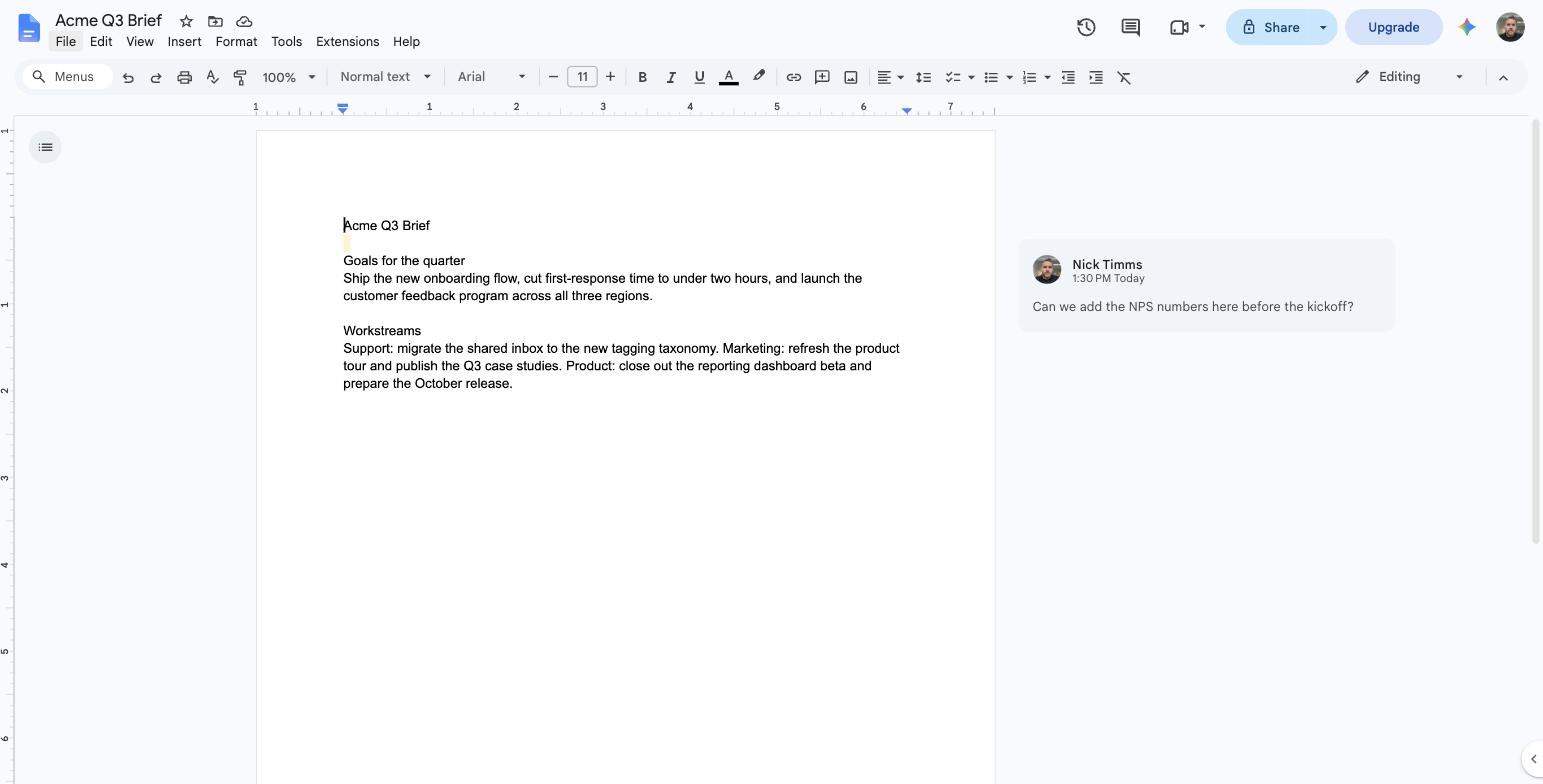The height and width of the screenshot is (784, 1543).
Task: Run spelling and grammar check
Action: point(212,77)
